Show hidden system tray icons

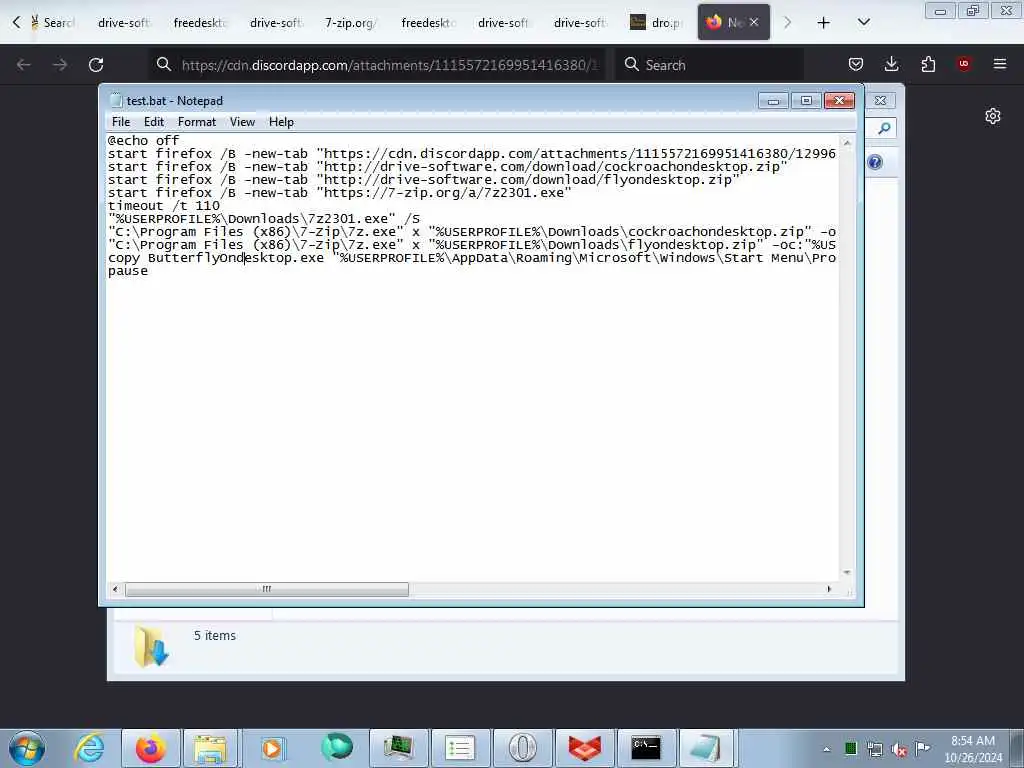click(827, 749)
